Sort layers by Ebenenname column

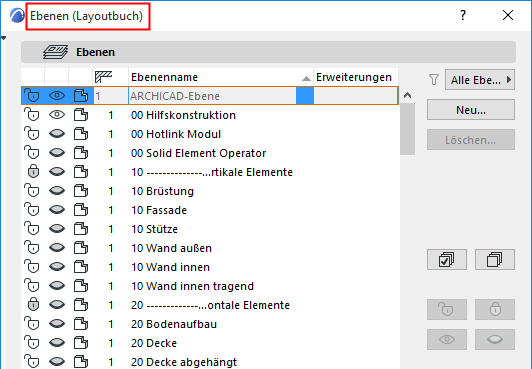pos(221,77)
